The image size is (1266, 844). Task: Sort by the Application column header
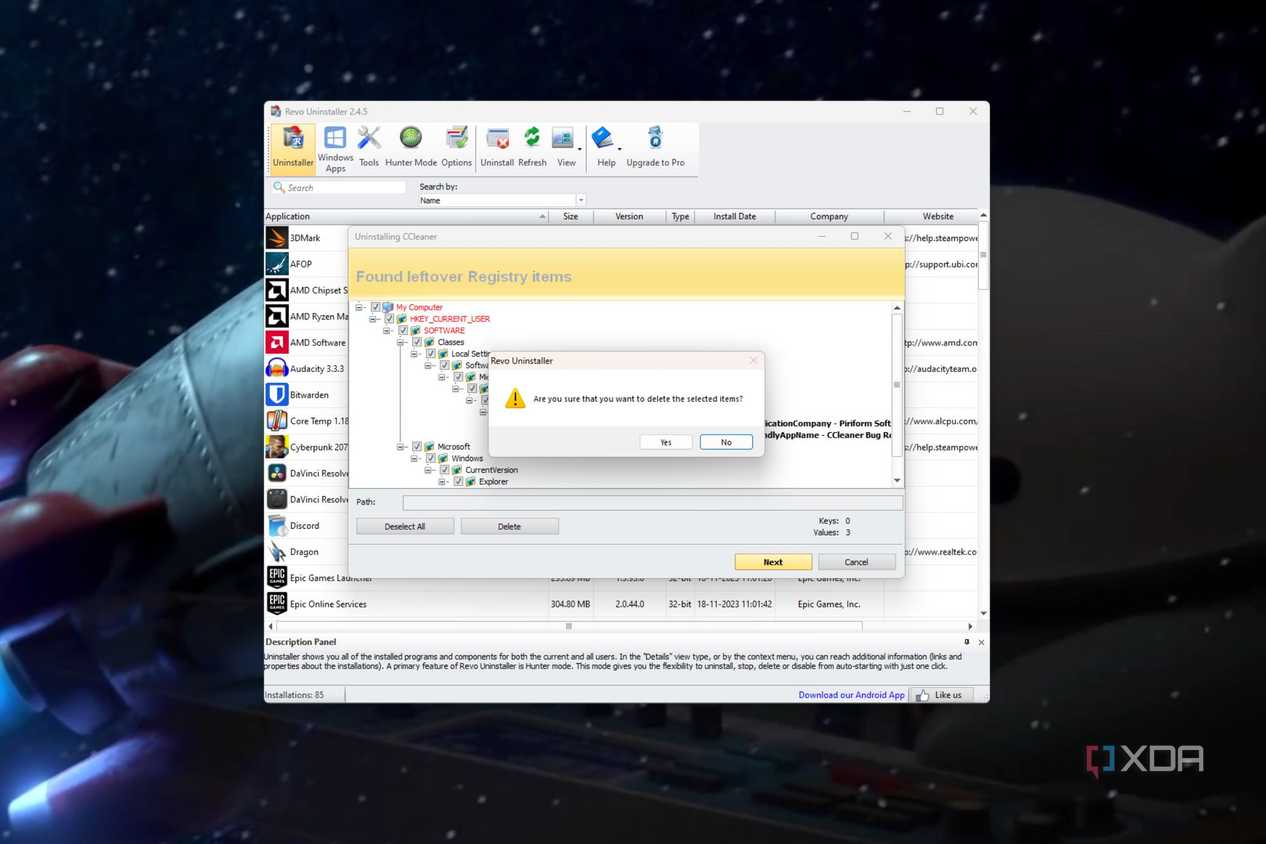(x=406, y=216)
